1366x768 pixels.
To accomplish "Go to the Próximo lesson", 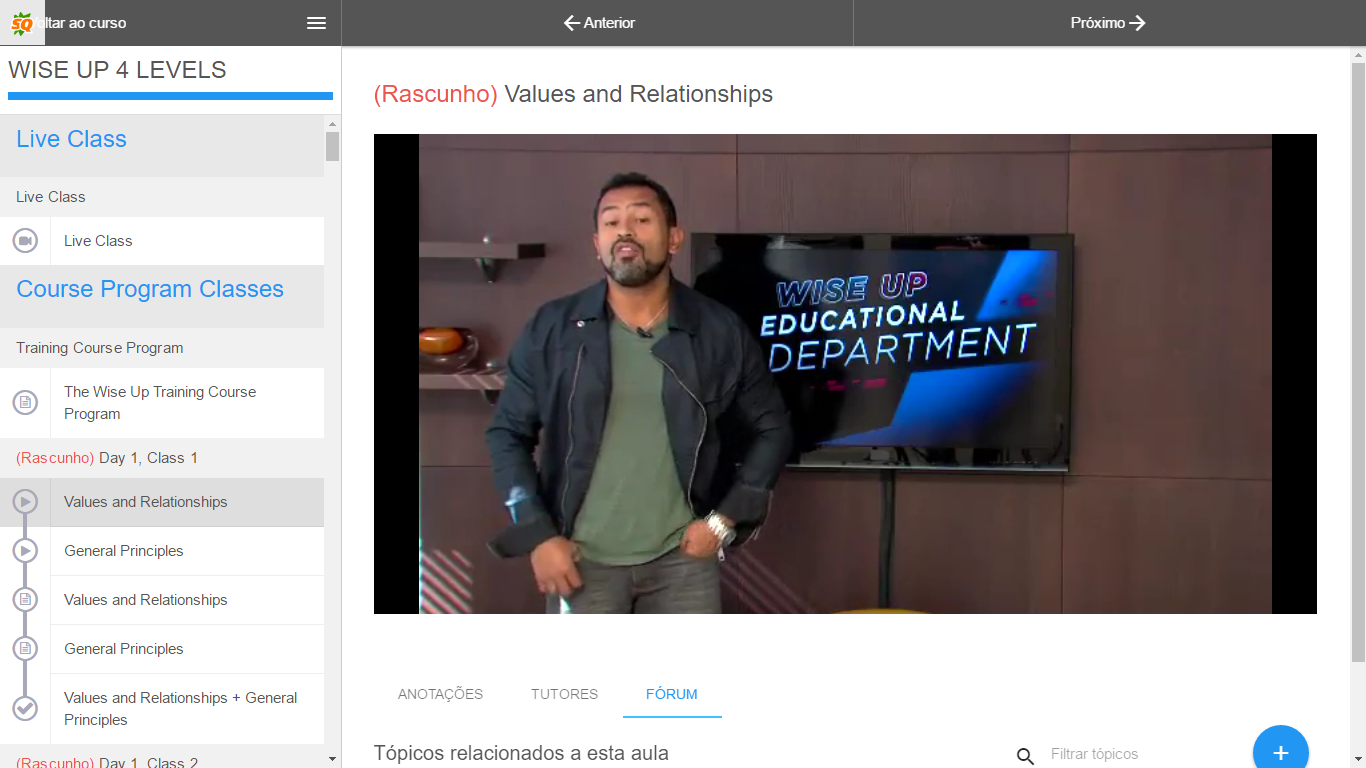I will [x=1109, y=23].
